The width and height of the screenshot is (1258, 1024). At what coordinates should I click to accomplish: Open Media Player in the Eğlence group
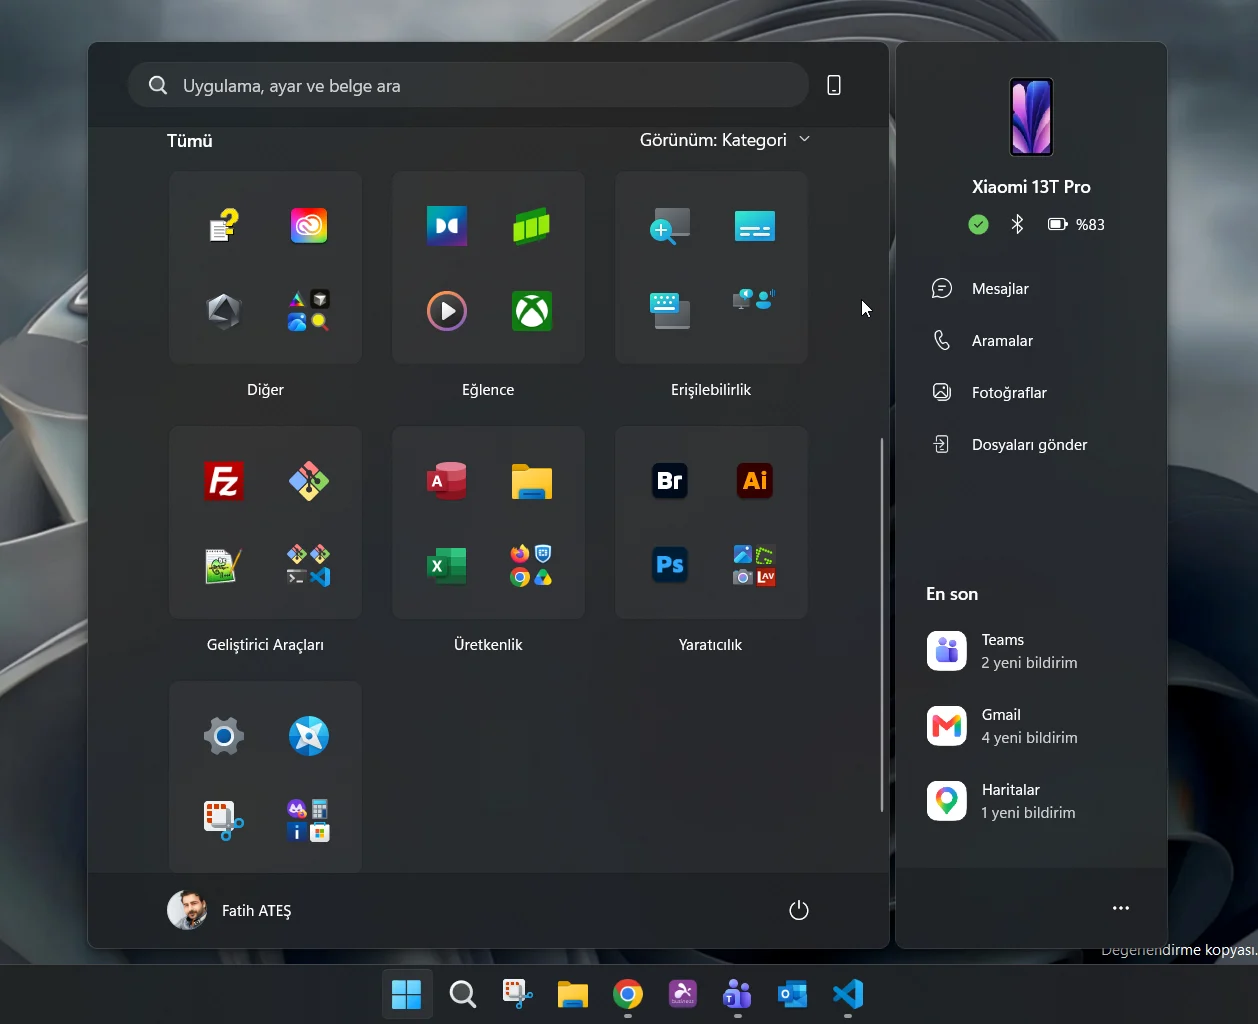click(447, 311)
